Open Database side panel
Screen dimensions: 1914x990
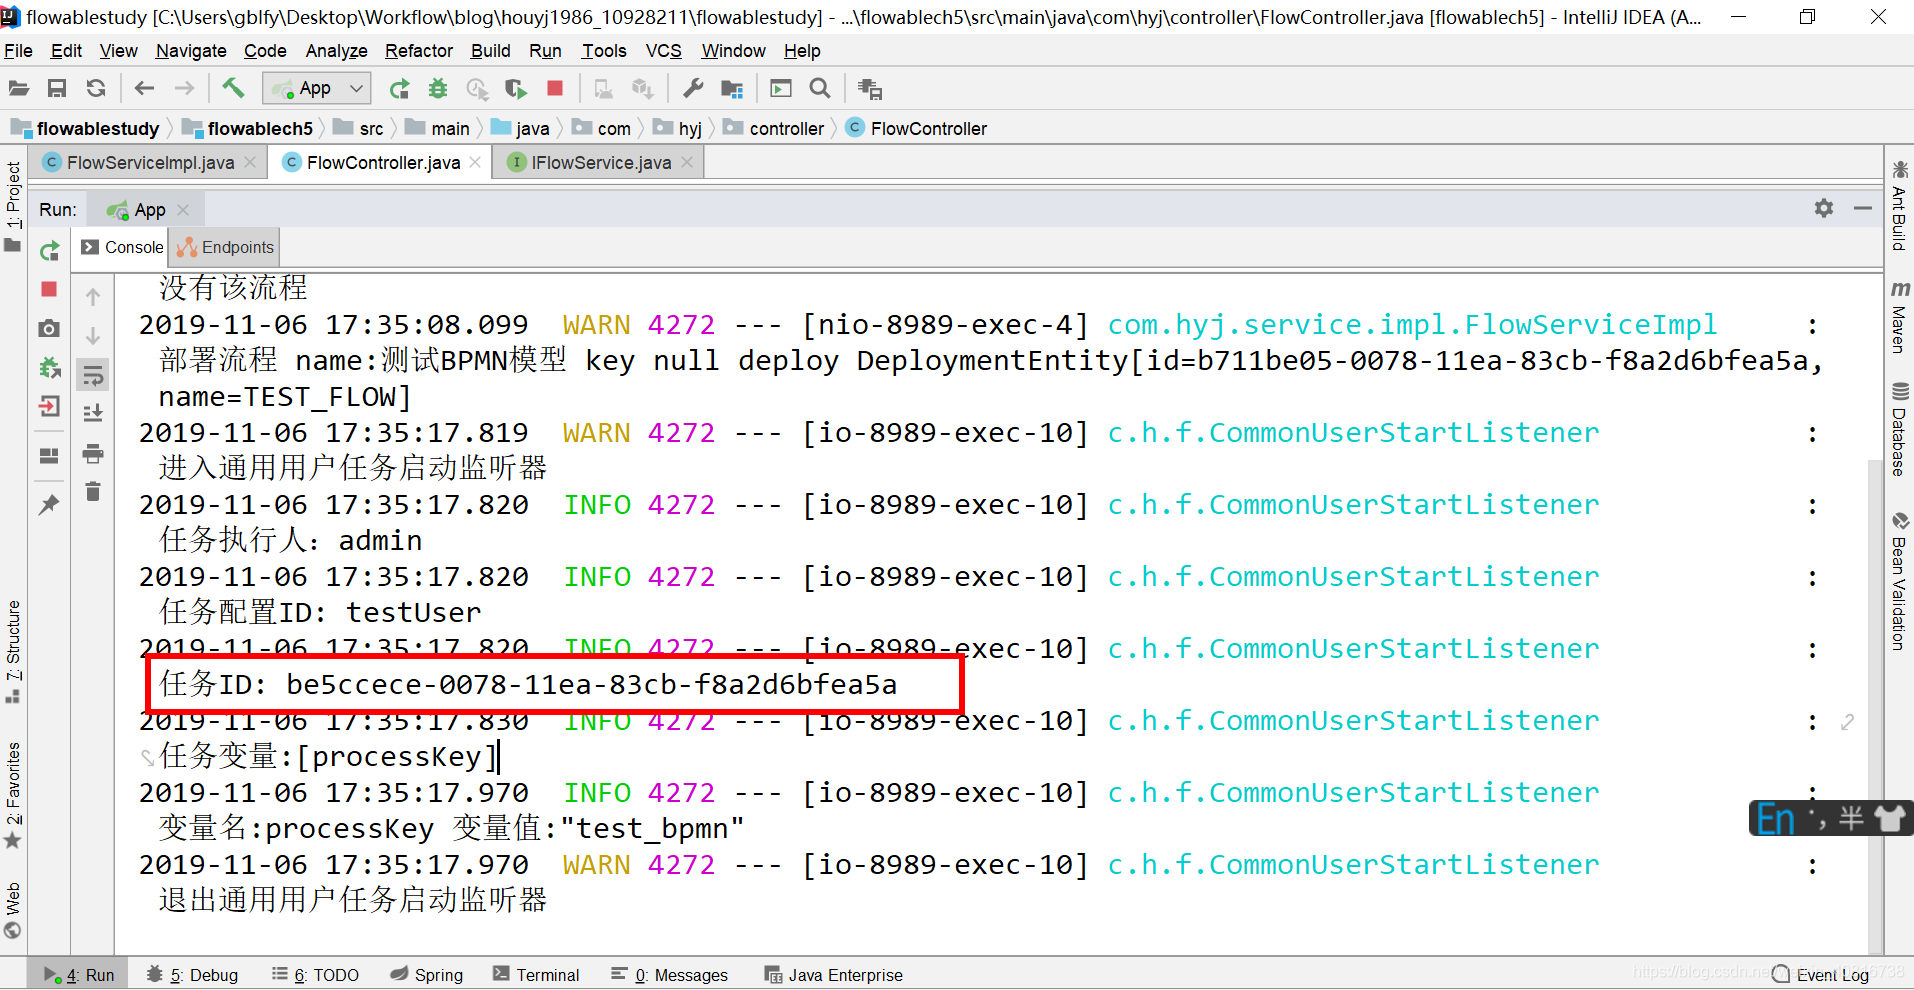pos(1899,430)
